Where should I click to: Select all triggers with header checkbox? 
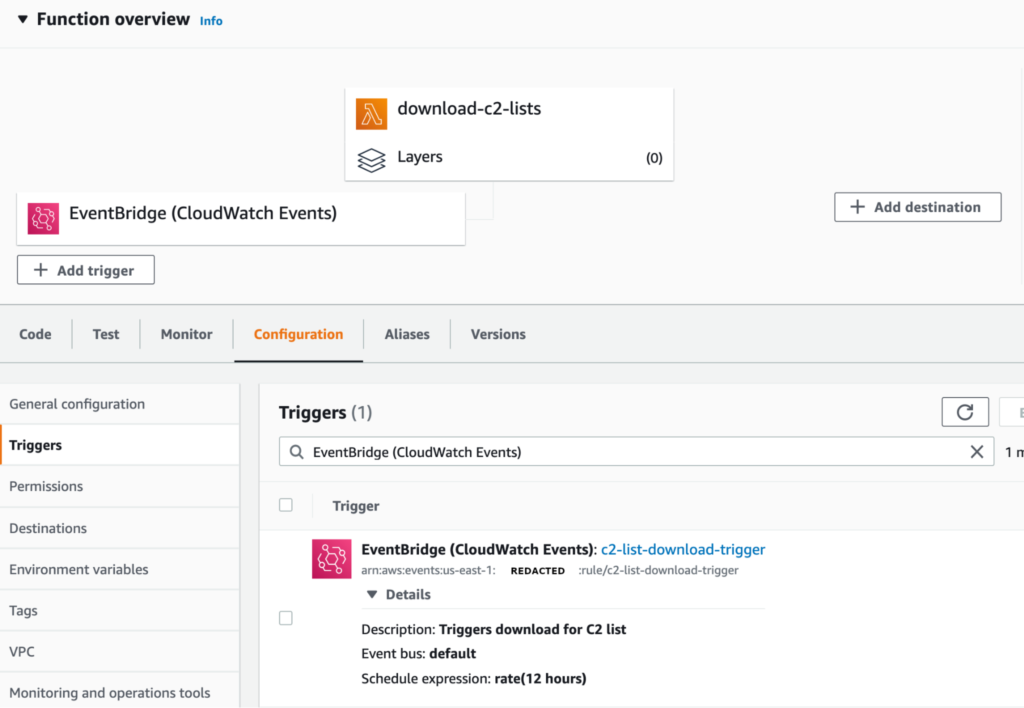[x=286, y=505]
